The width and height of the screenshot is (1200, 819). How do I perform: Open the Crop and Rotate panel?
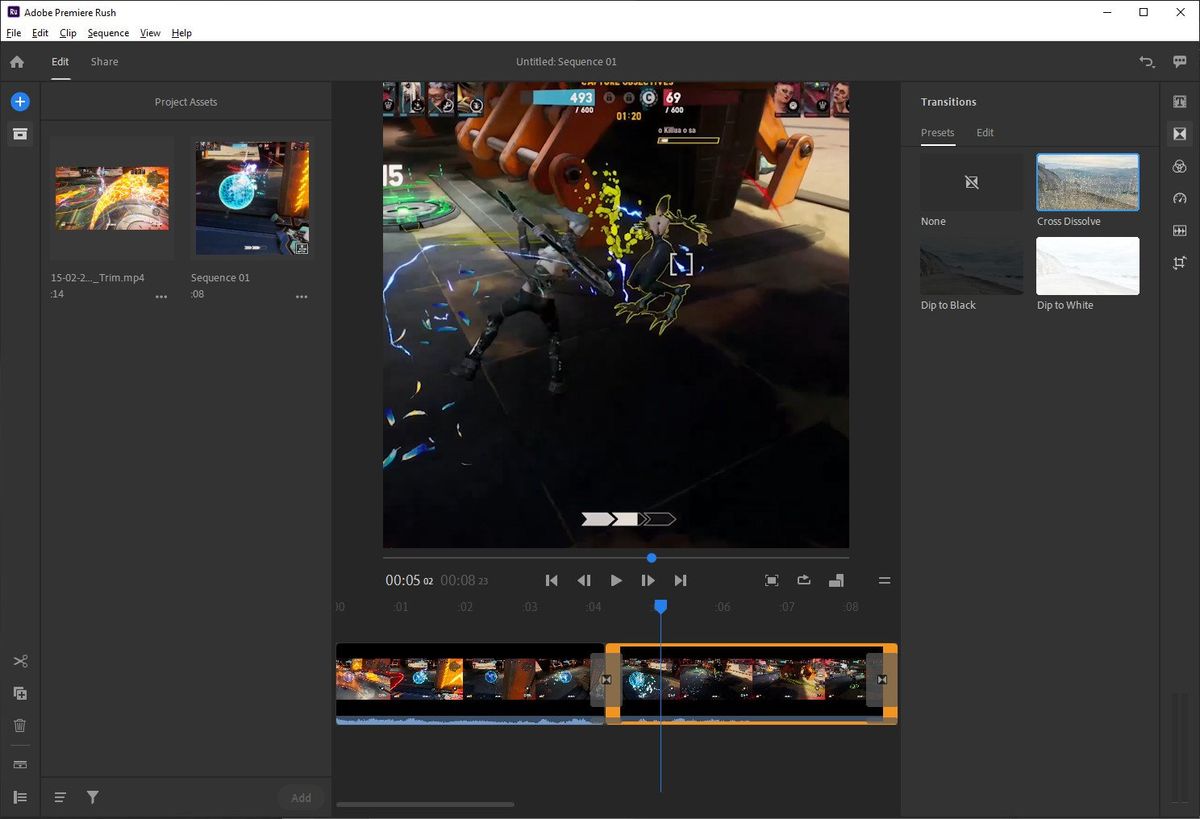coord(1180,263)
